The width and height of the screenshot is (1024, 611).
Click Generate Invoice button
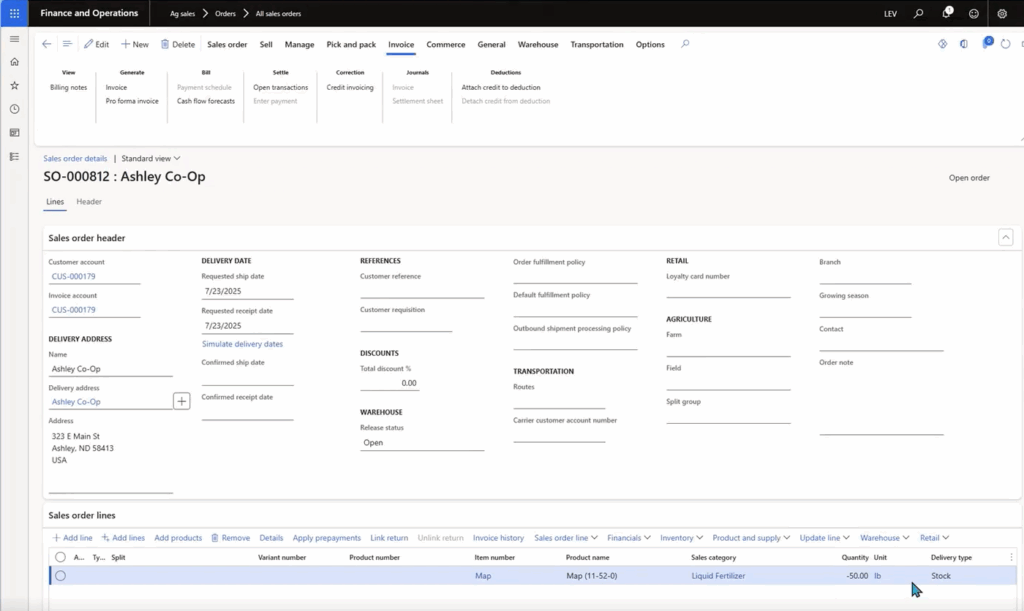point(116,87)
